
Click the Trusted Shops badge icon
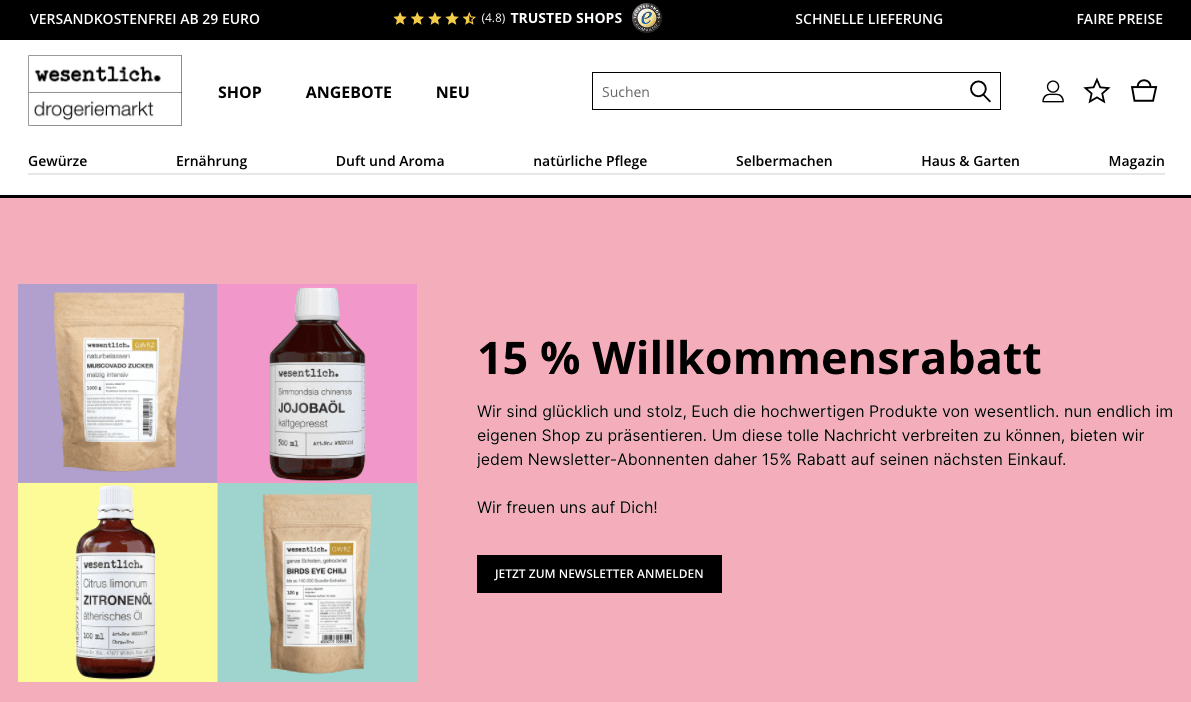(x=647, y=18)
